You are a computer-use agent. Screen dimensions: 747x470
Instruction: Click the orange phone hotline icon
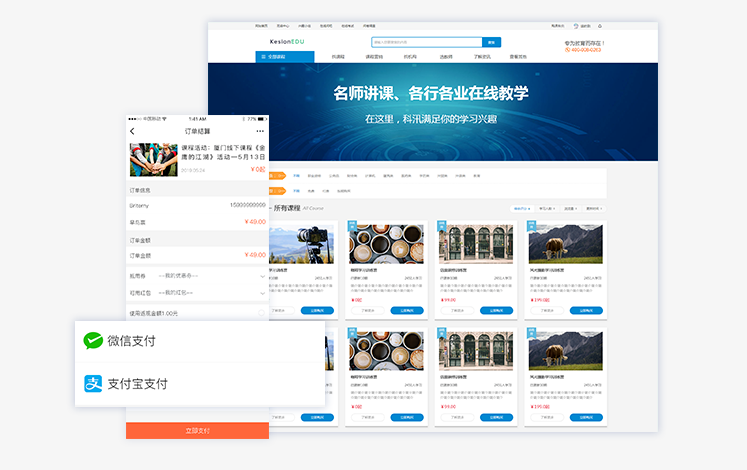click(x=567, y=50)
